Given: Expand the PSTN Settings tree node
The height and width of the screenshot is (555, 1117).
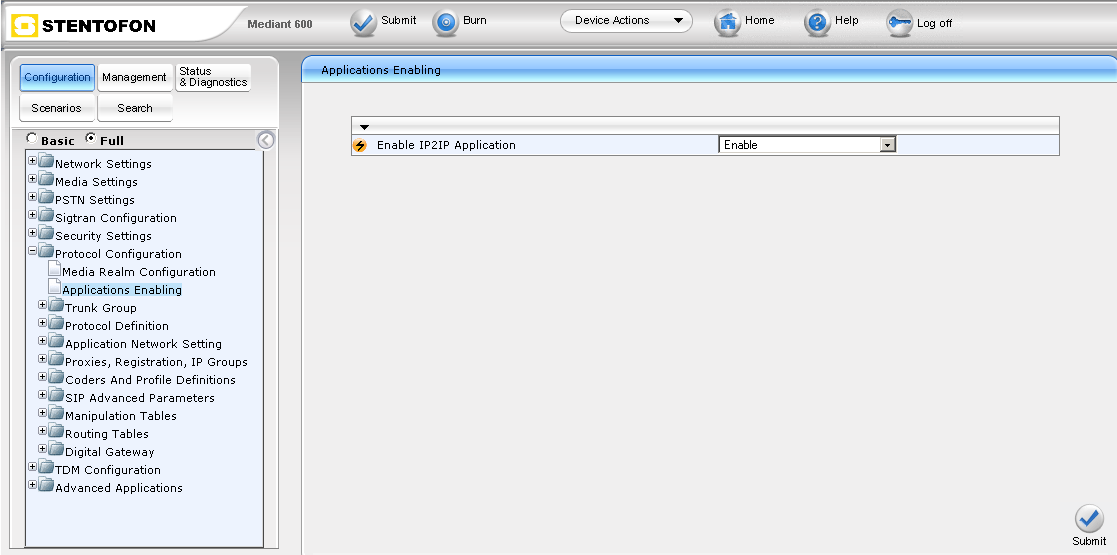Looking at the screenshot, I should pyautogui.click(x=32, y=197).
